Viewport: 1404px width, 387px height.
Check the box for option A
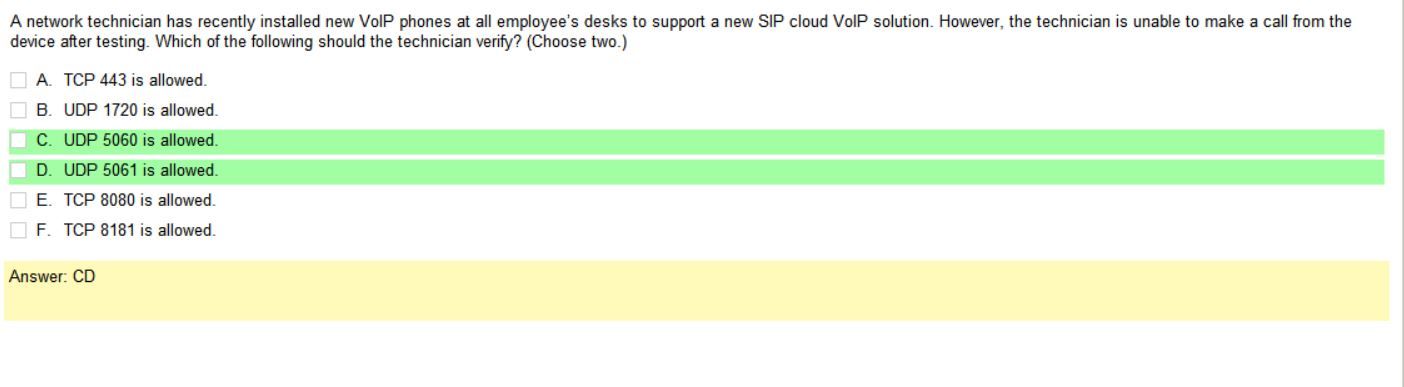[19, 79]
